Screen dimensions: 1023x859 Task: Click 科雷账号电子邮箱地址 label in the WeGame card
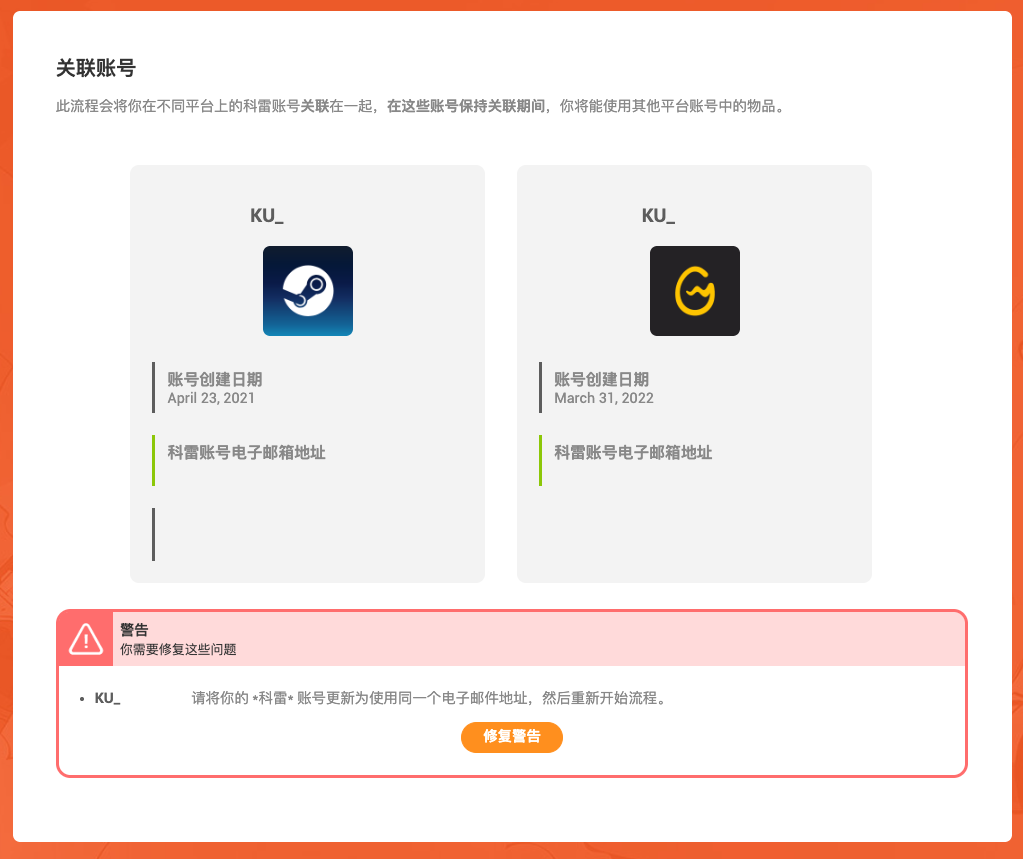click(633, 452)
